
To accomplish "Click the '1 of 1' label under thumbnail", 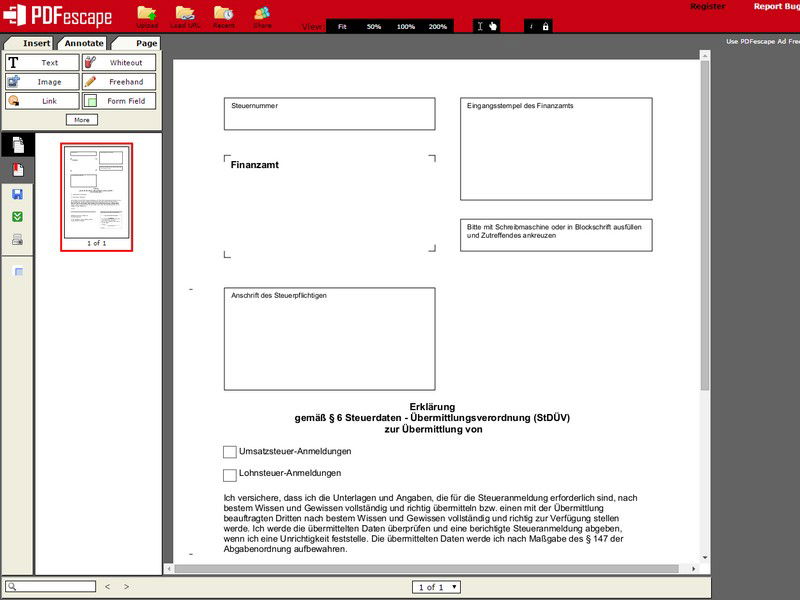I will tap(97, 243).
